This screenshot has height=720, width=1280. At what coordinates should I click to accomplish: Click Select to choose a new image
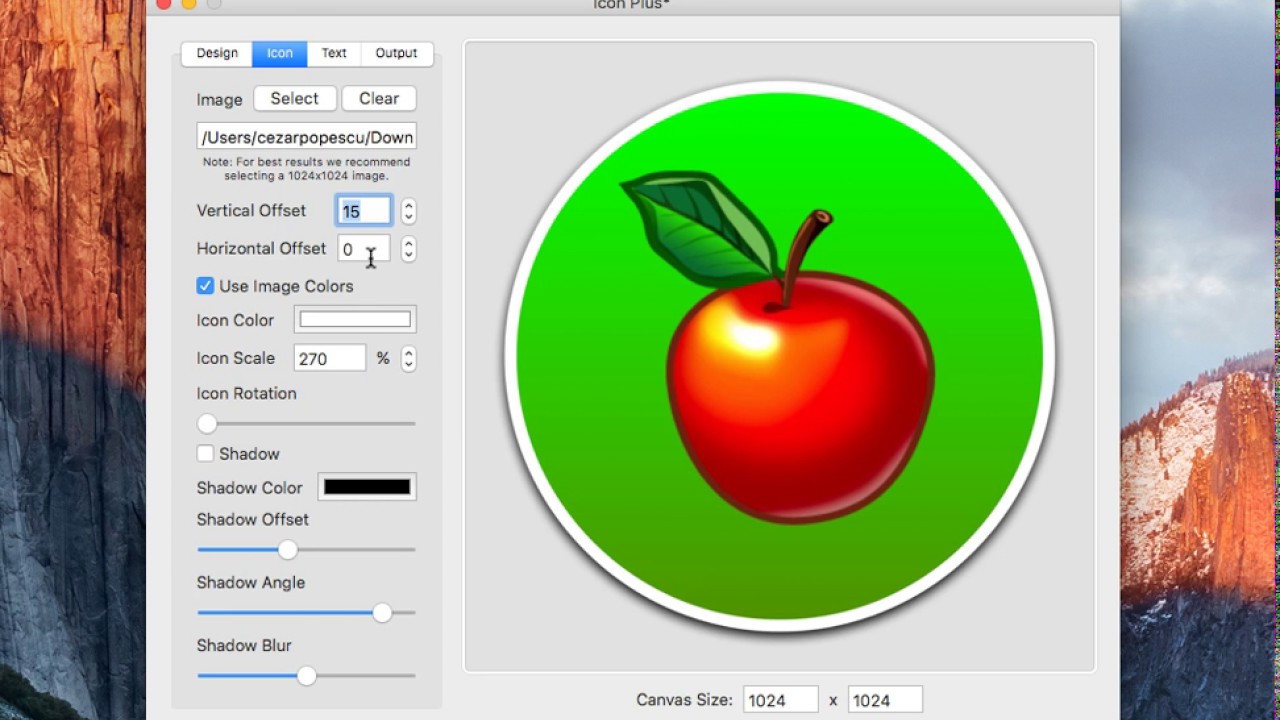tap(294, 98)
